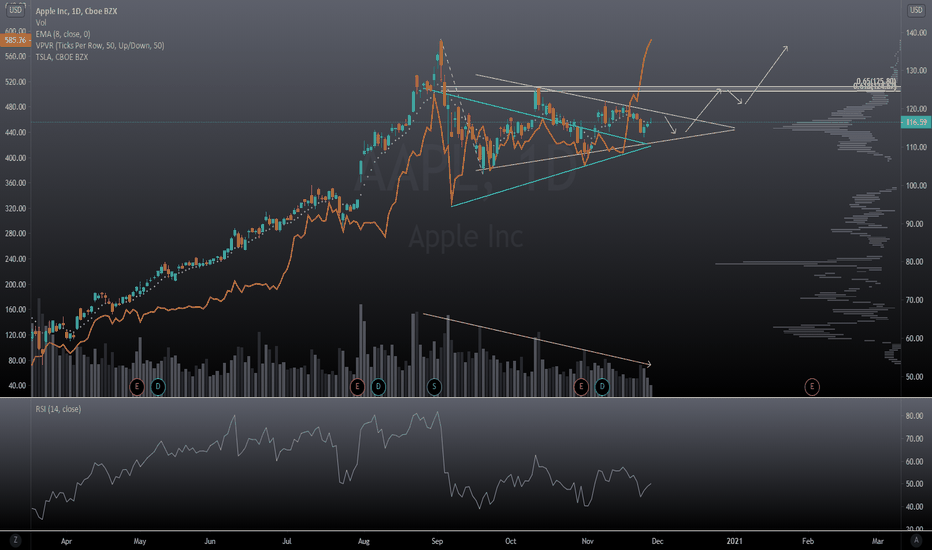Click 70.00 on the RSI scale

[914, 439]
